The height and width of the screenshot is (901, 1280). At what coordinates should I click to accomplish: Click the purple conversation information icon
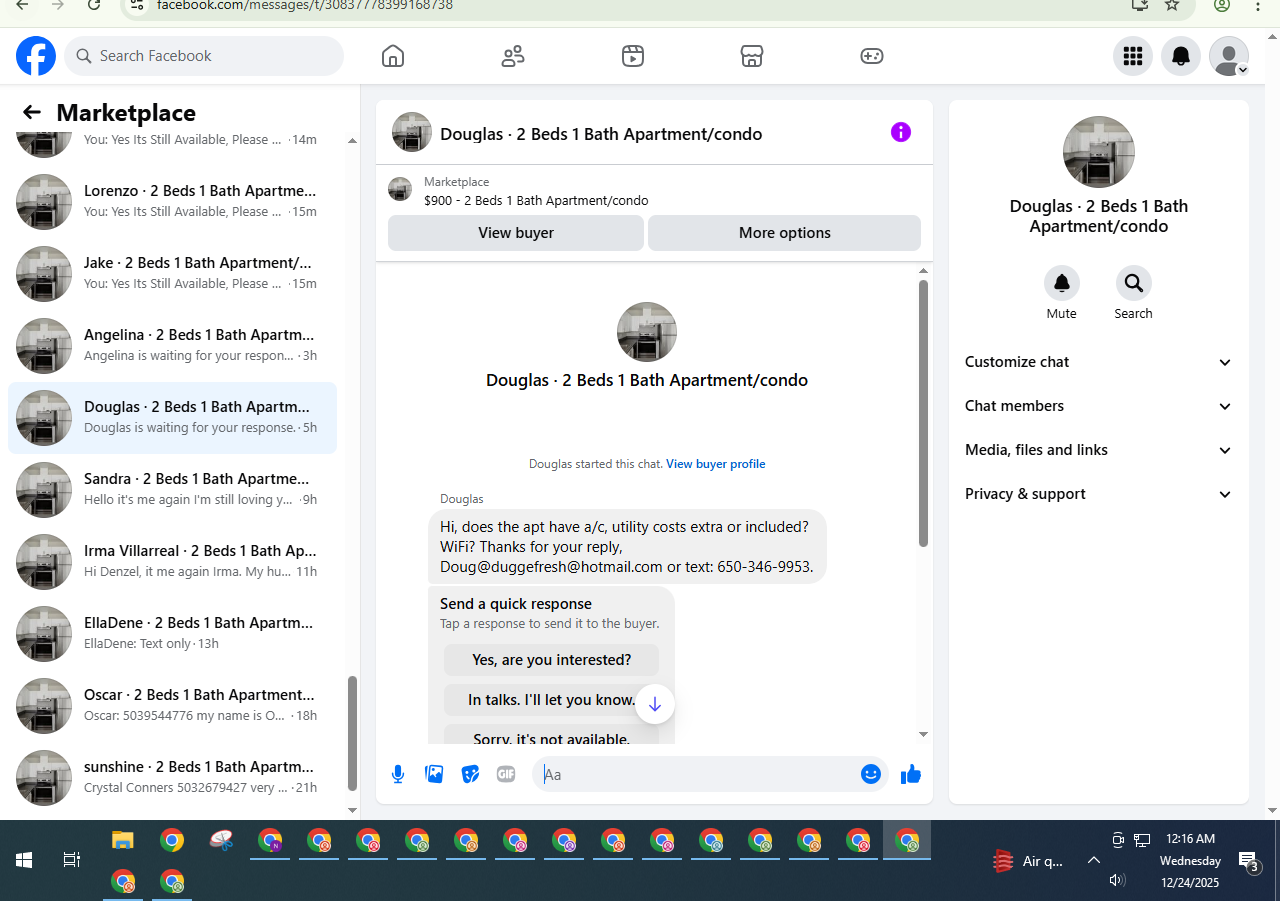901,132
